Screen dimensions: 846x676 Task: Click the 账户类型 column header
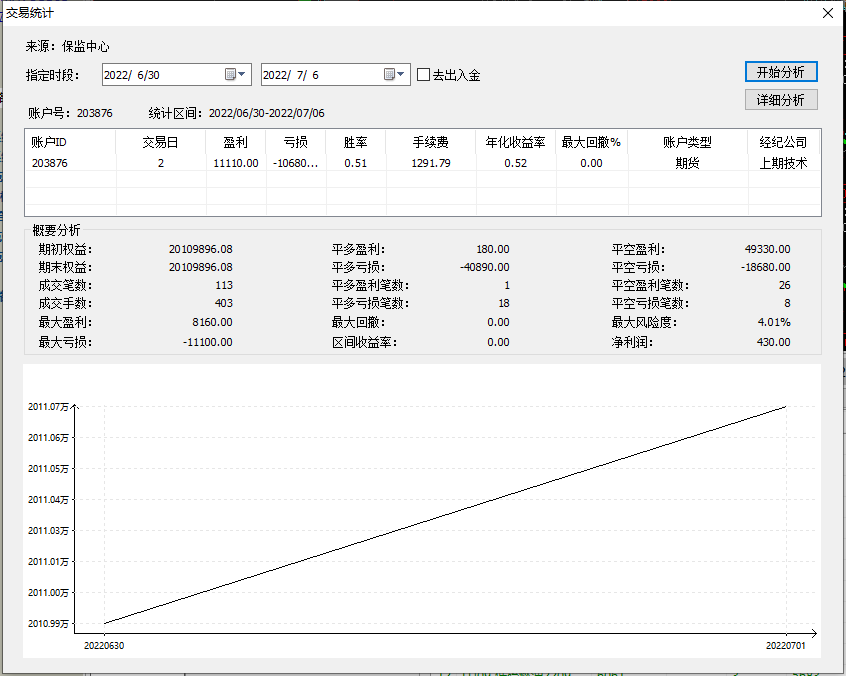coord(687,142)
